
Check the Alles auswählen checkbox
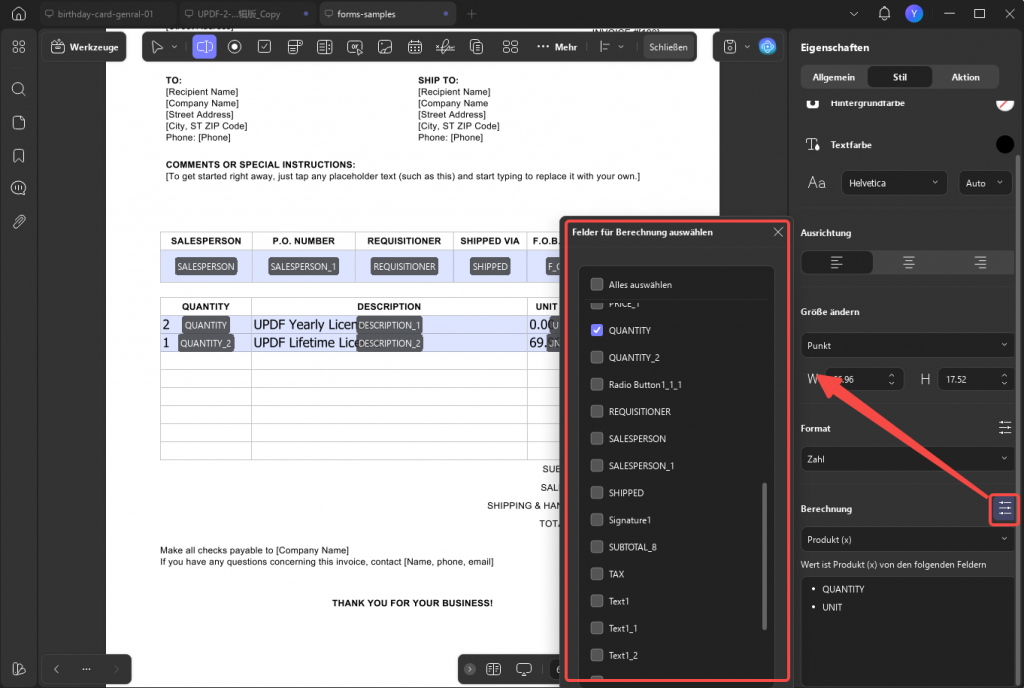click(597, 284)
